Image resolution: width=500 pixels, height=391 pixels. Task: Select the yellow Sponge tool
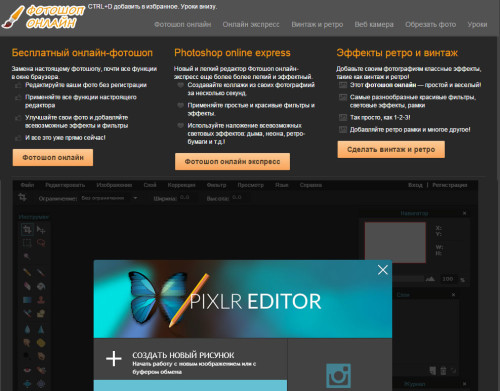(41, 343)
